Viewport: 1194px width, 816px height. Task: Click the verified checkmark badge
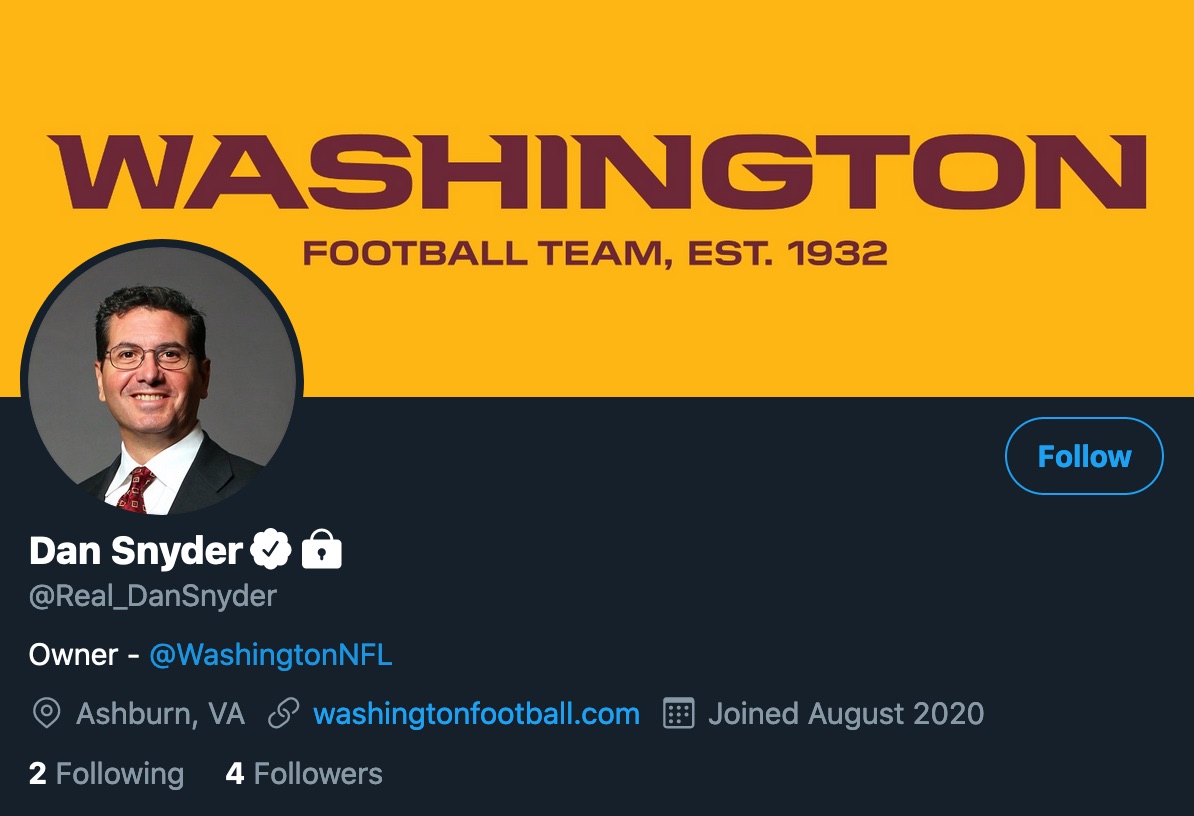[270, 549]
